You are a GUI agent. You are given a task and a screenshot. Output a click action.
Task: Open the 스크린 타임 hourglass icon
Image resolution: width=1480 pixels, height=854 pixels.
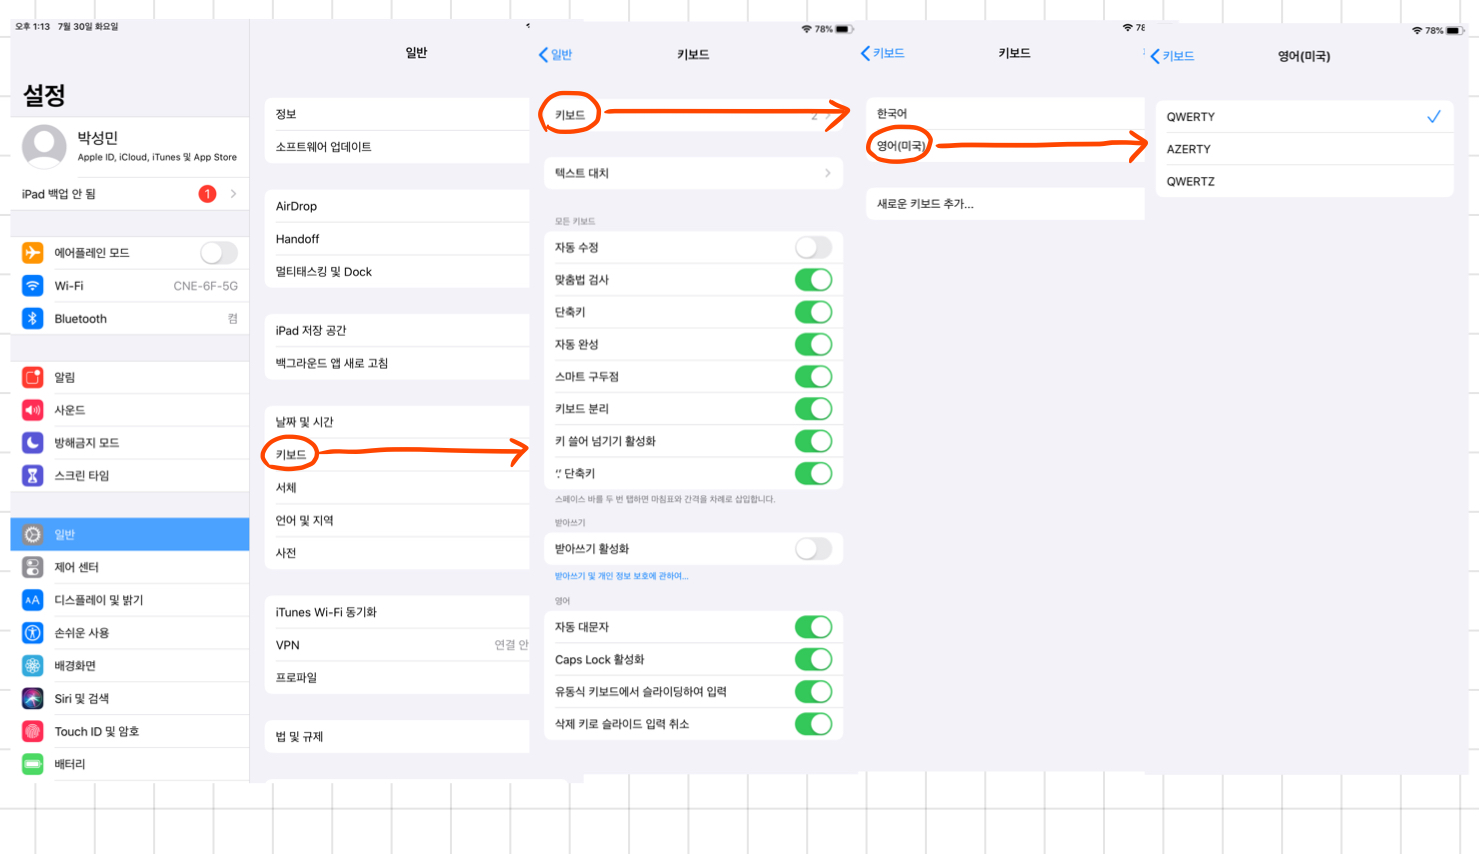33,476
